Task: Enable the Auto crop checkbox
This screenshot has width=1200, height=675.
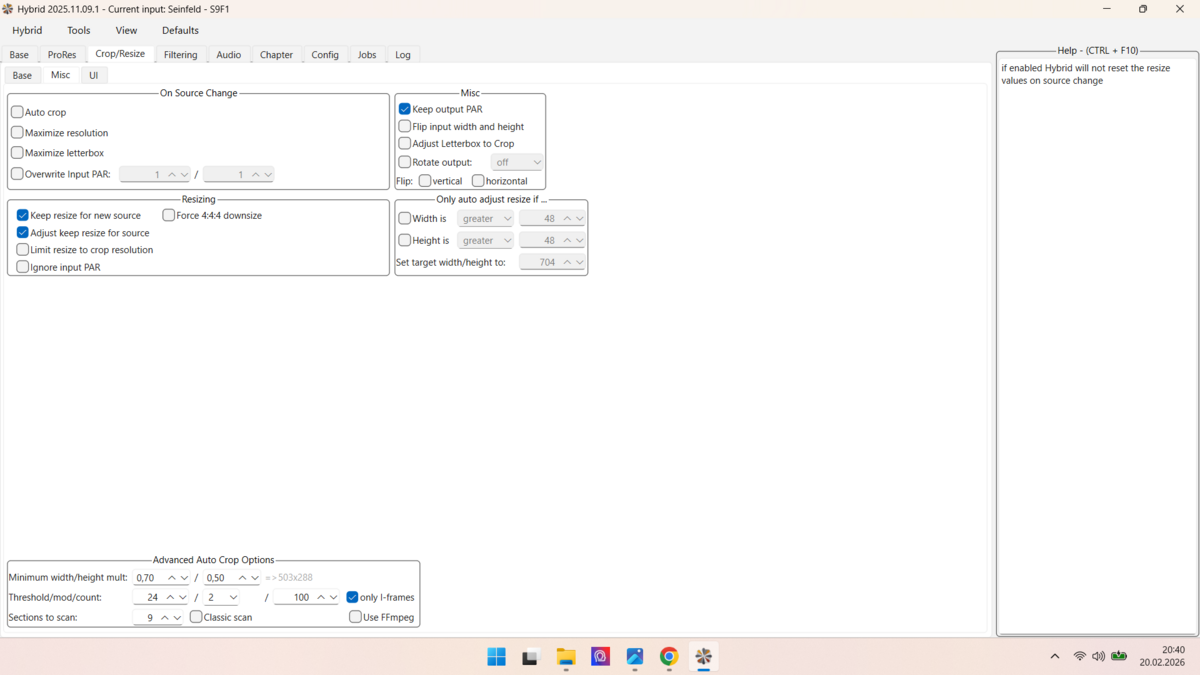Action: click(17, 112)
